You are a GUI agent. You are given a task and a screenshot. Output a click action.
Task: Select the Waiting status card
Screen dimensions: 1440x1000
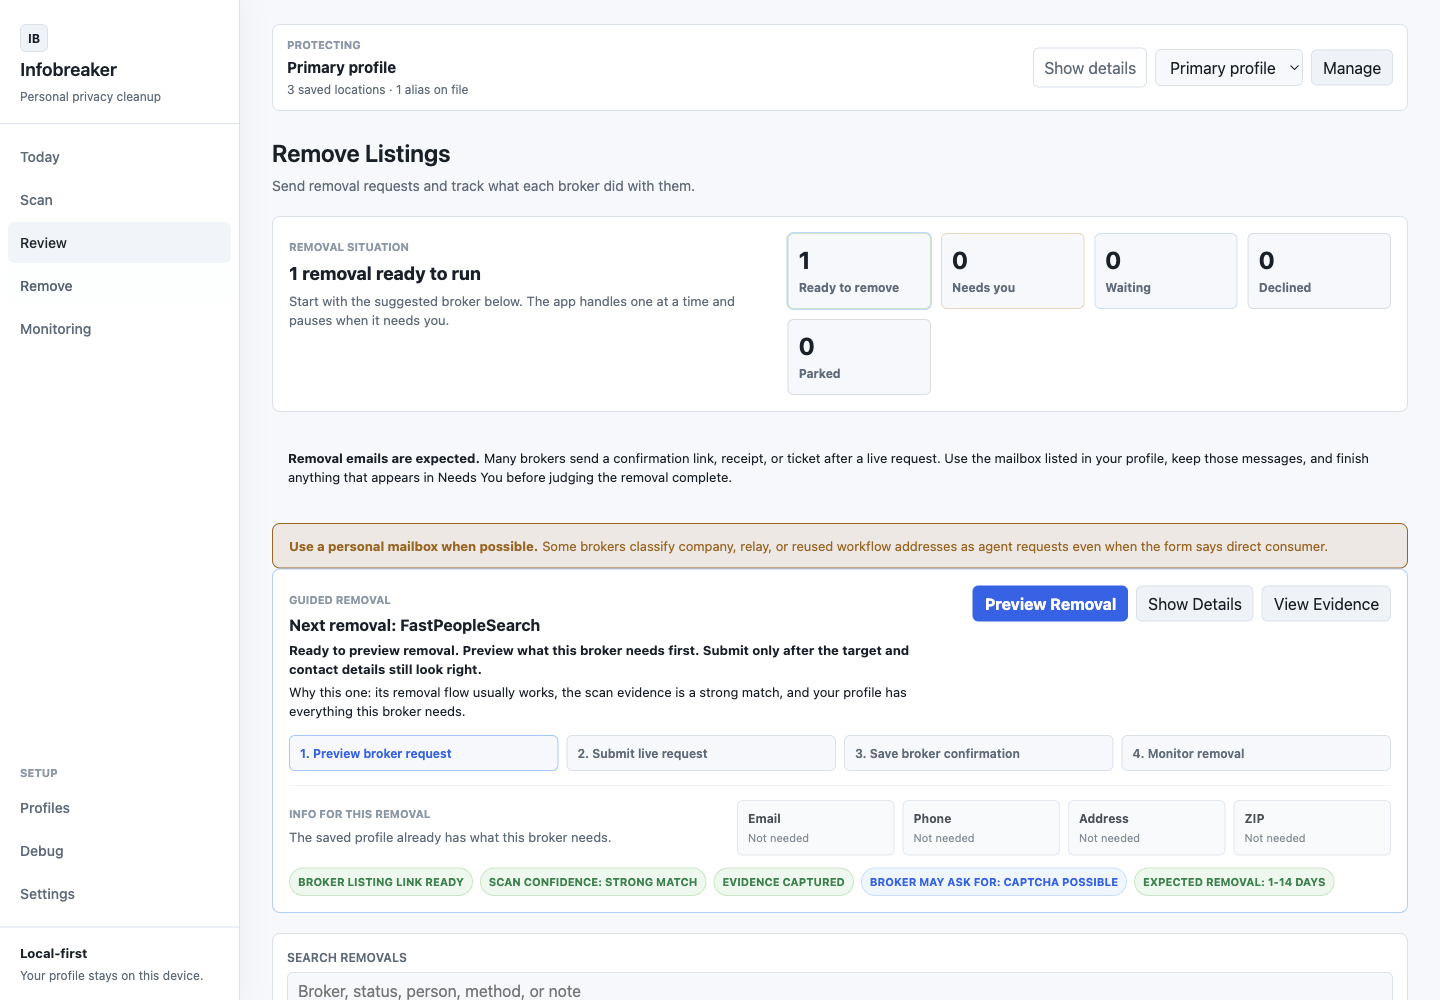1166,271
